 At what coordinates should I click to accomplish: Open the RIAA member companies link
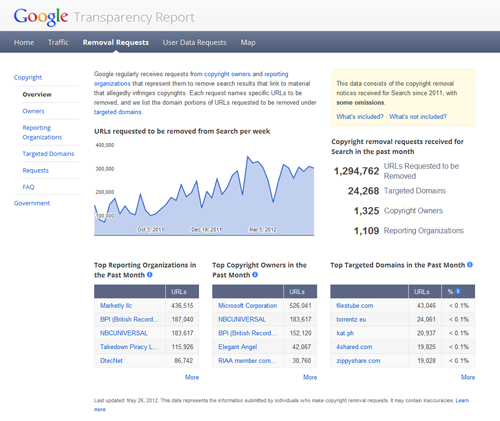247,360
